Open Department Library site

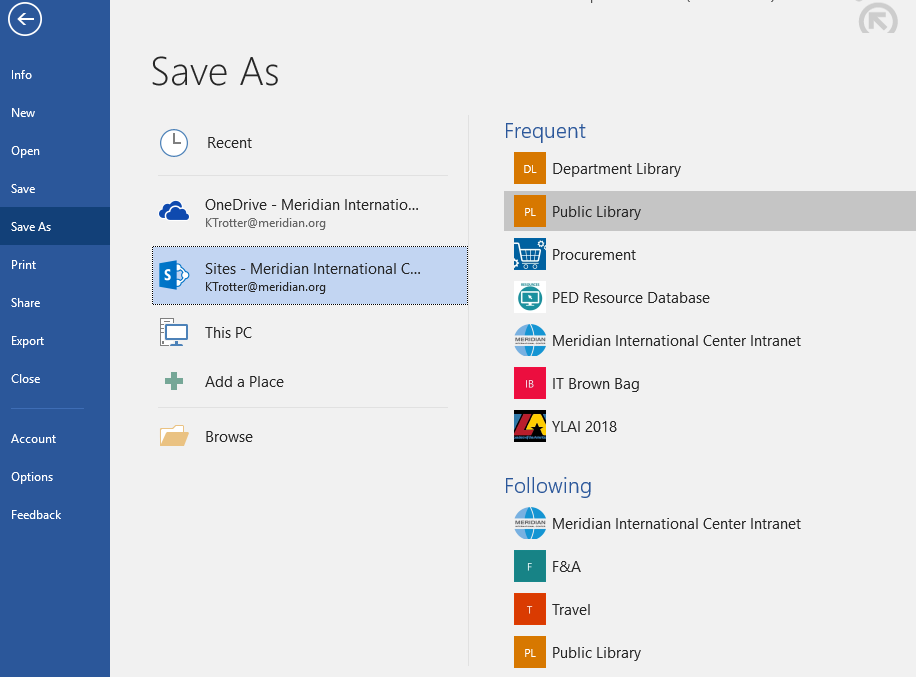[x=616, y=169]
